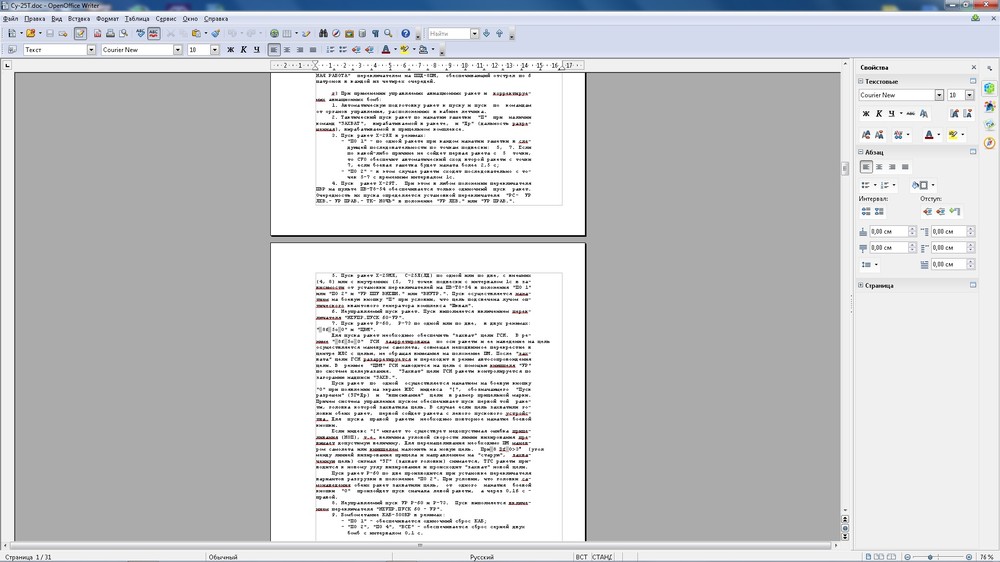This screenshot has width=1000, height=562.
Task: Open the Таблица menu
Action: 136,18
